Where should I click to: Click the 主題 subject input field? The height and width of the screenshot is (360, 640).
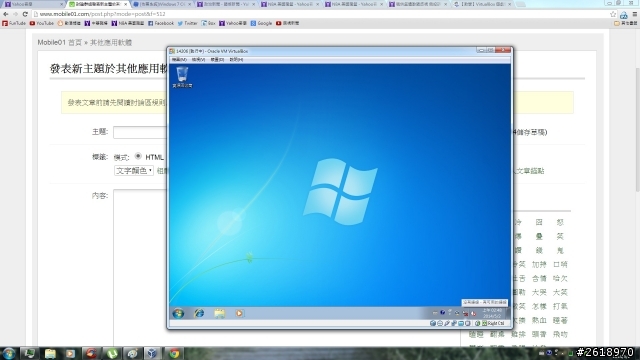pyautogui.click(x=140, y=132)
